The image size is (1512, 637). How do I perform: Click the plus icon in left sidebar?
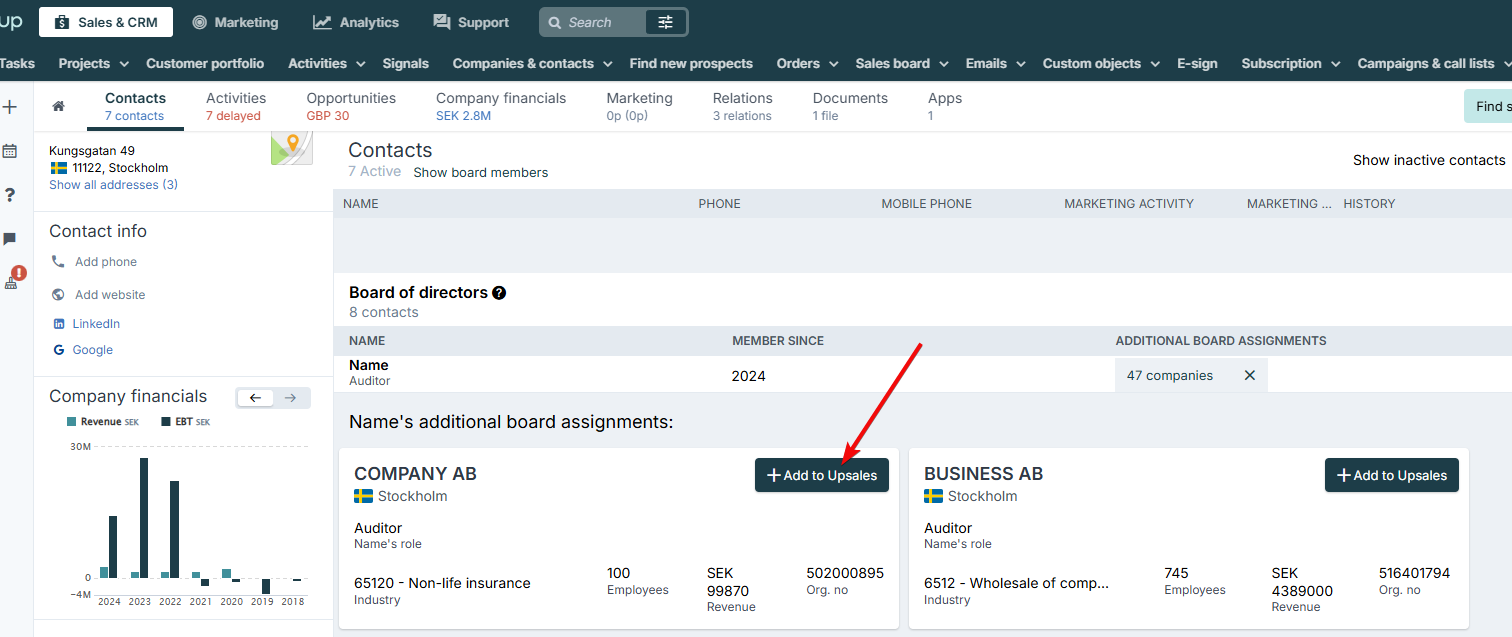10,107
